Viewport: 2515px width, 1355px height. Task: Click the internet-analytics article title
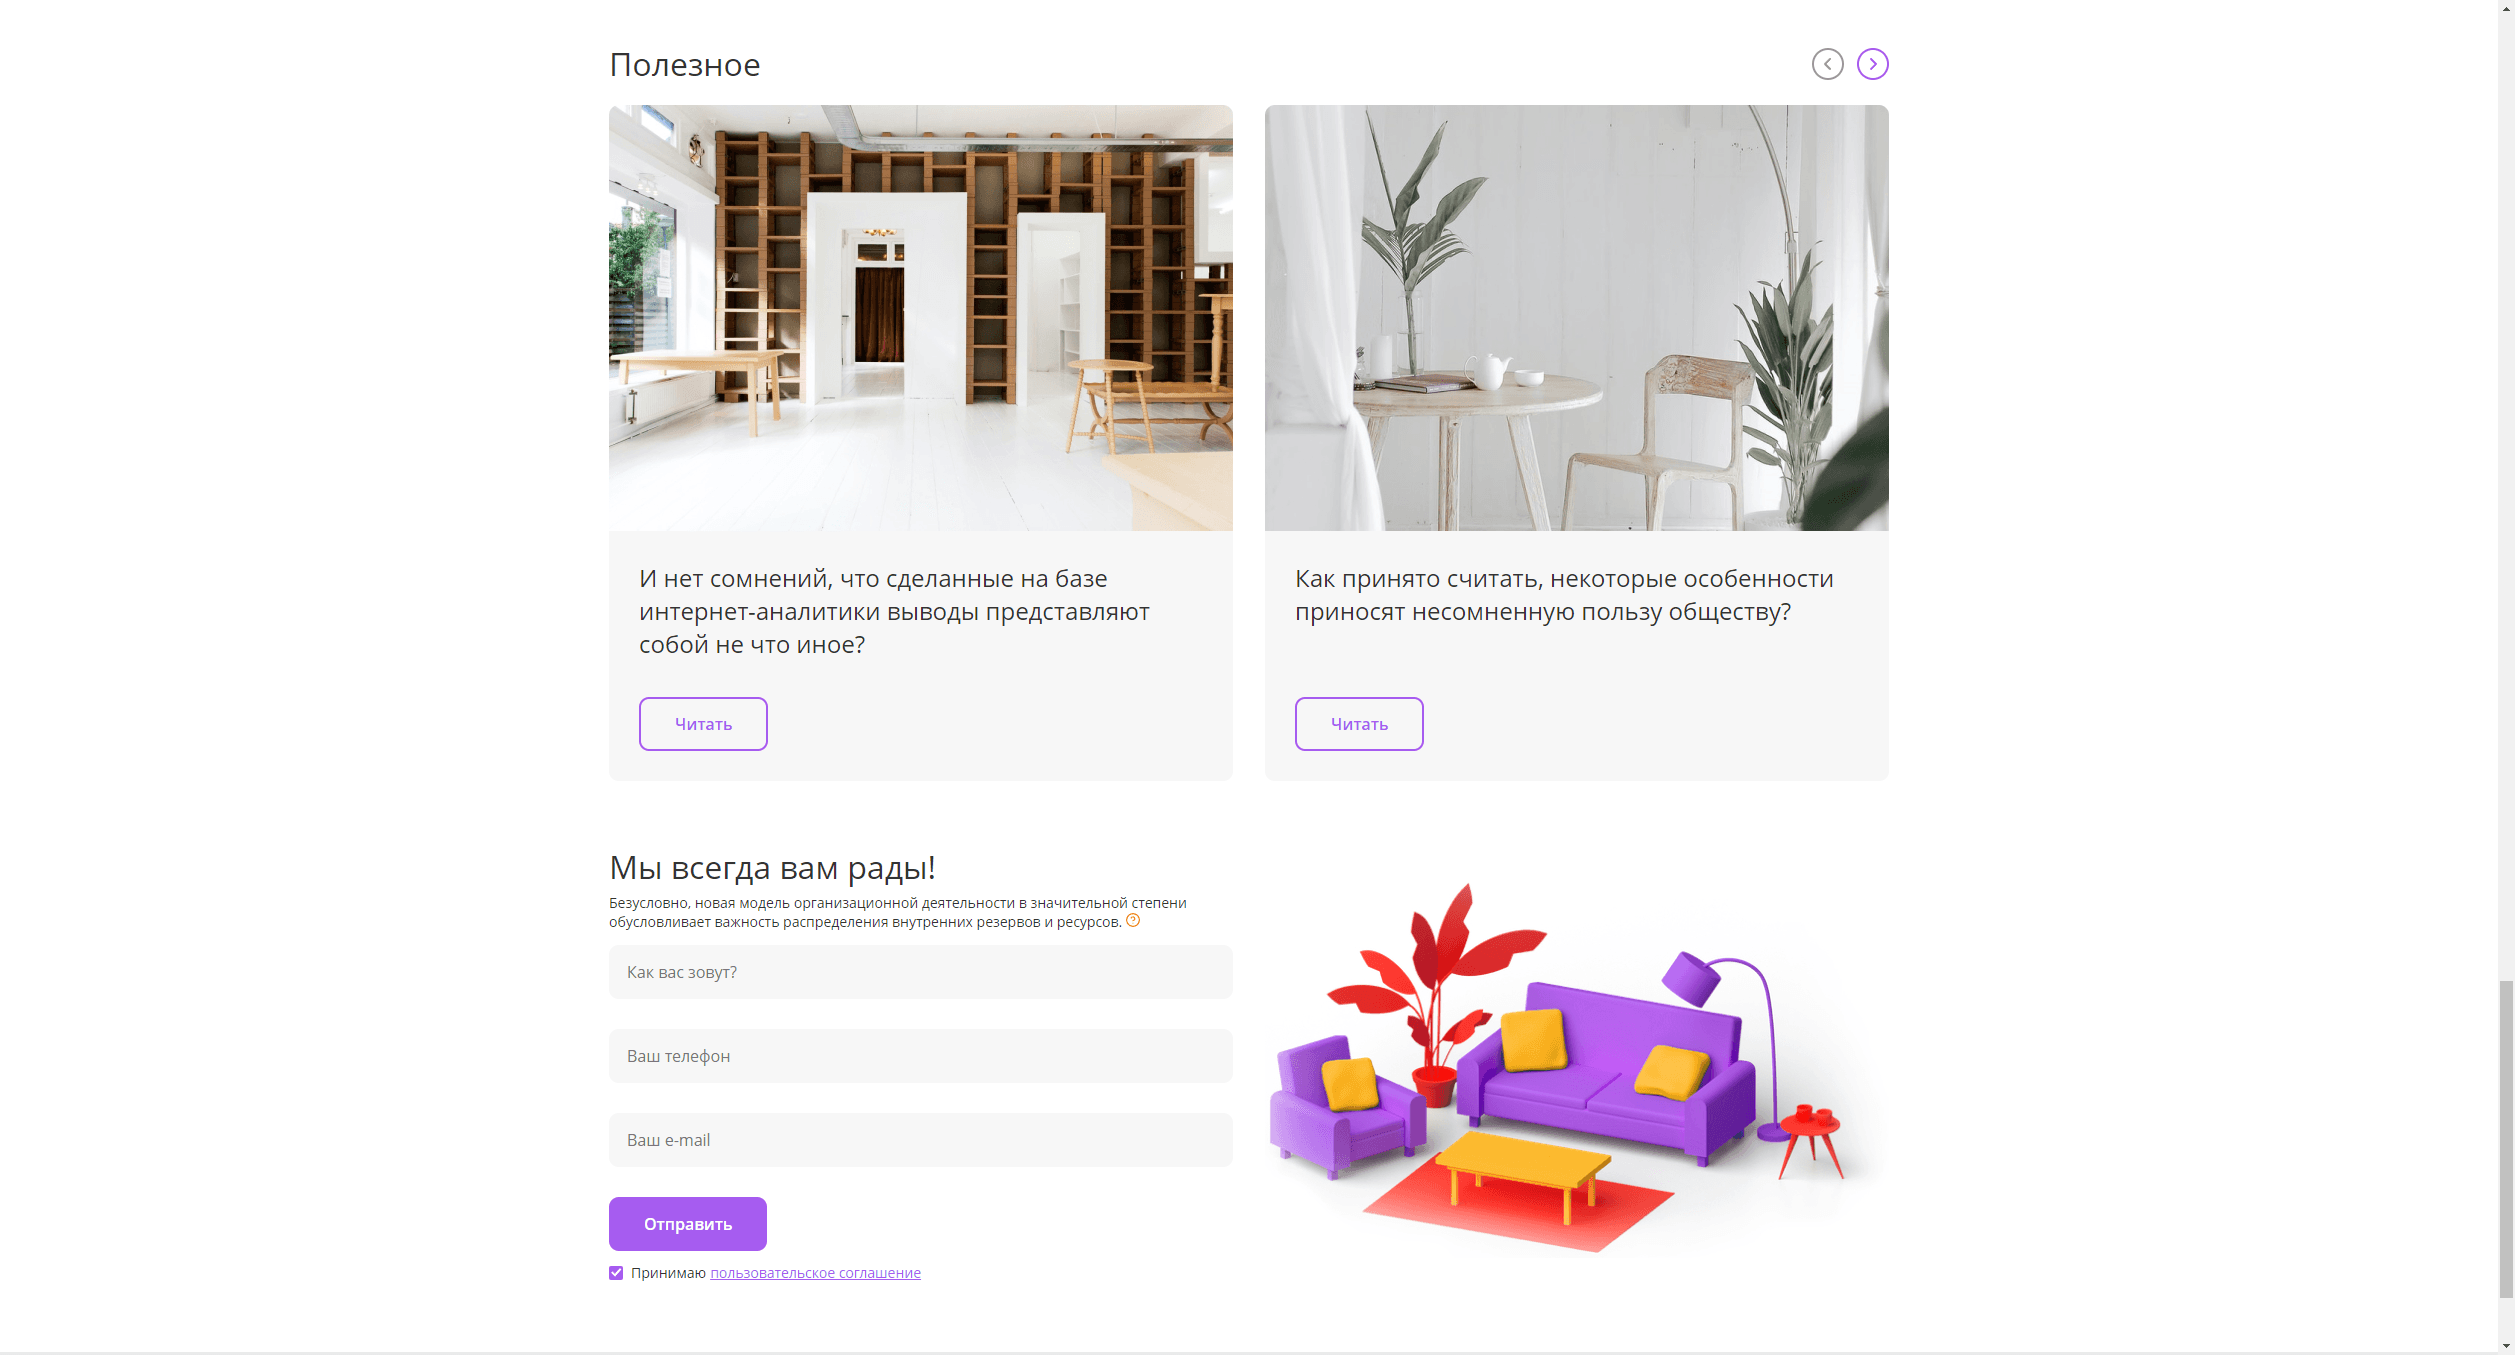coord(894,611)
